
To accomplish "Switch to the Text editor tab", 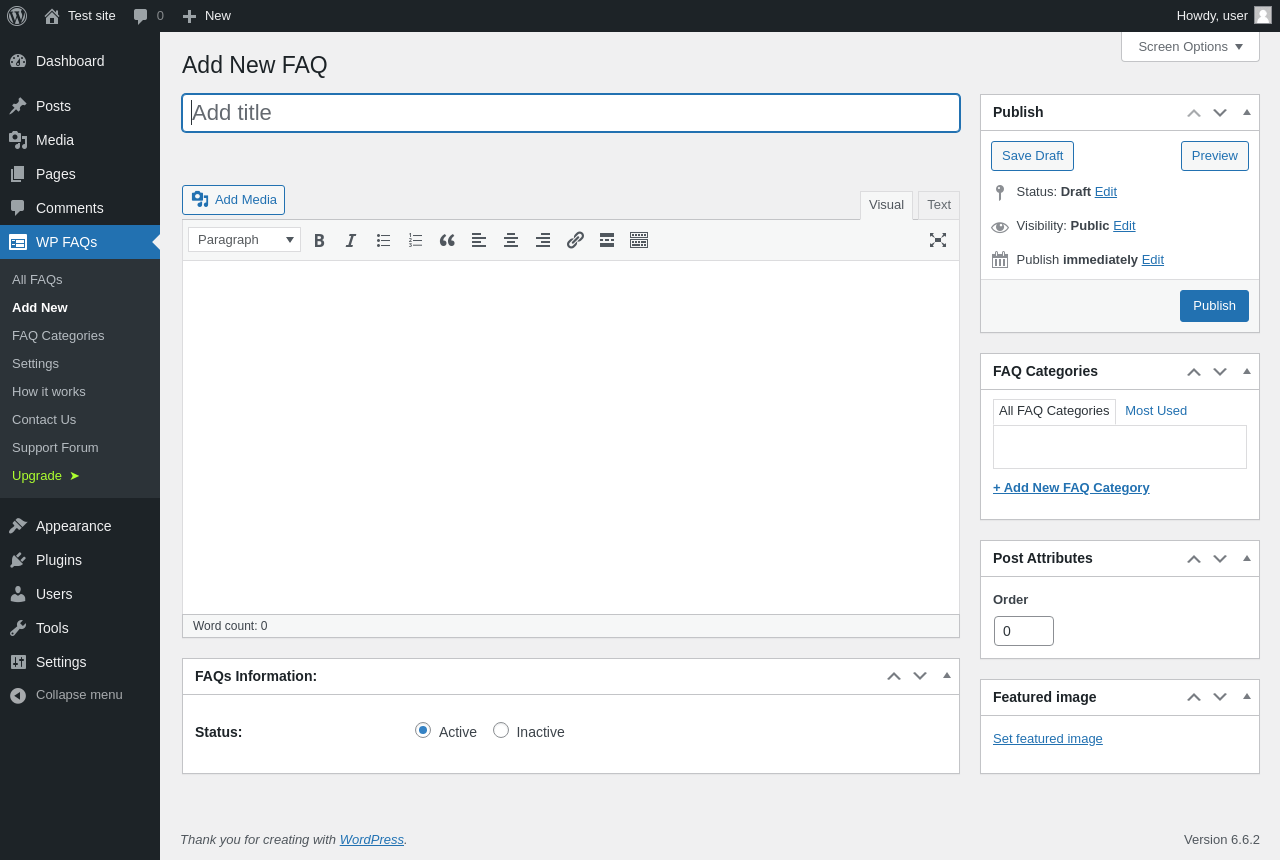I will coord(939,205).
